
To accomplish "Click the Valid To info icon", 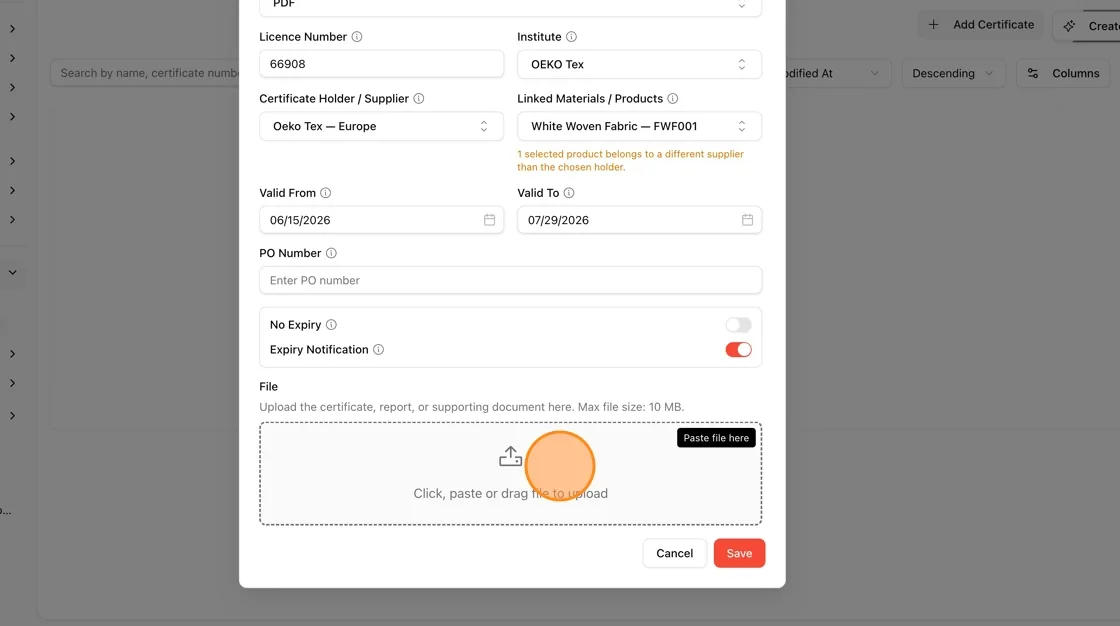I will click(569, 193).
